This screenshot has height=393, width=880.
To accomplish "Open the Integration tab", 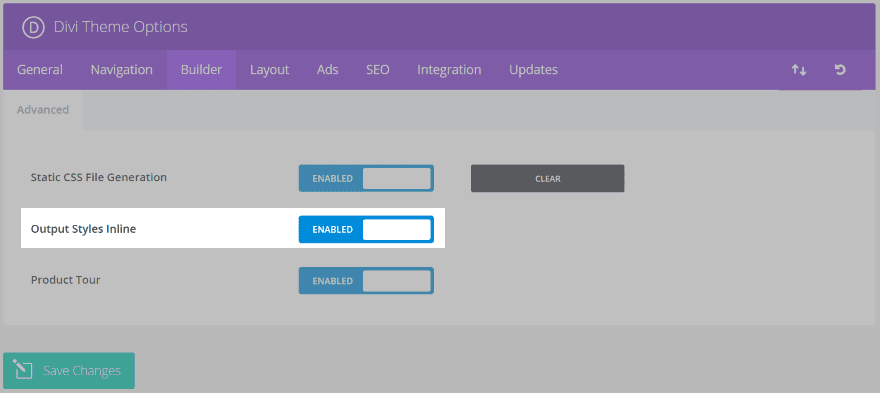I will pos(449,70).
